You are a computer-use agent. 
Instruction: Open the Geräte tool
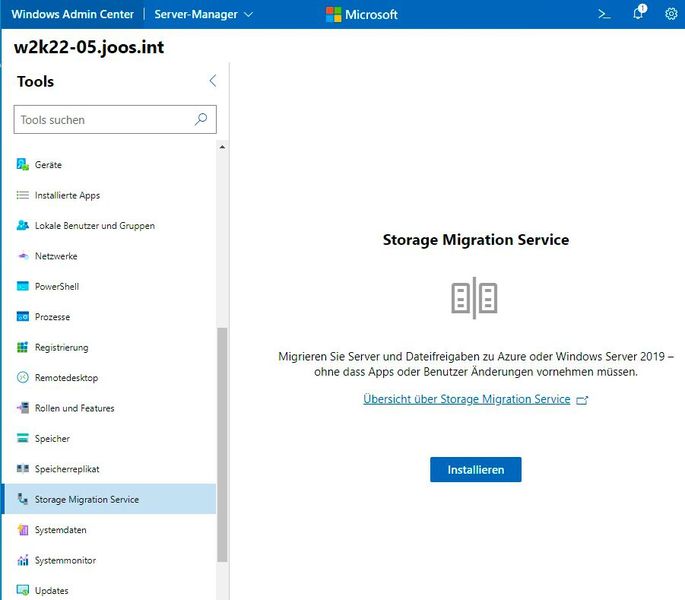[x=109, y=165]
